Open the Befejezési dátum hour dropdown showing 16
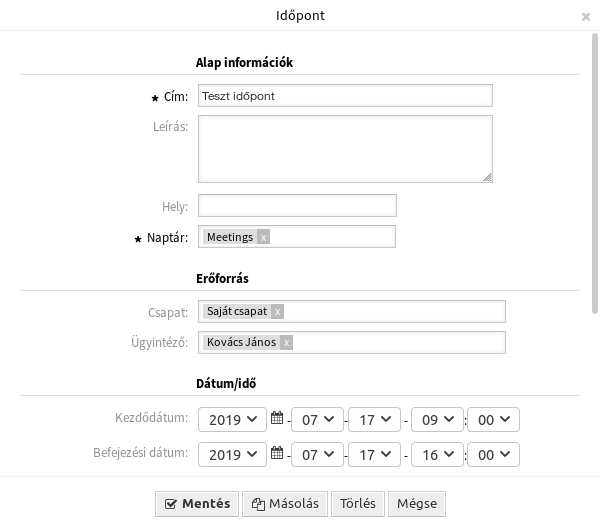Viewport: 600px width, 531px height. pos(437,454)
